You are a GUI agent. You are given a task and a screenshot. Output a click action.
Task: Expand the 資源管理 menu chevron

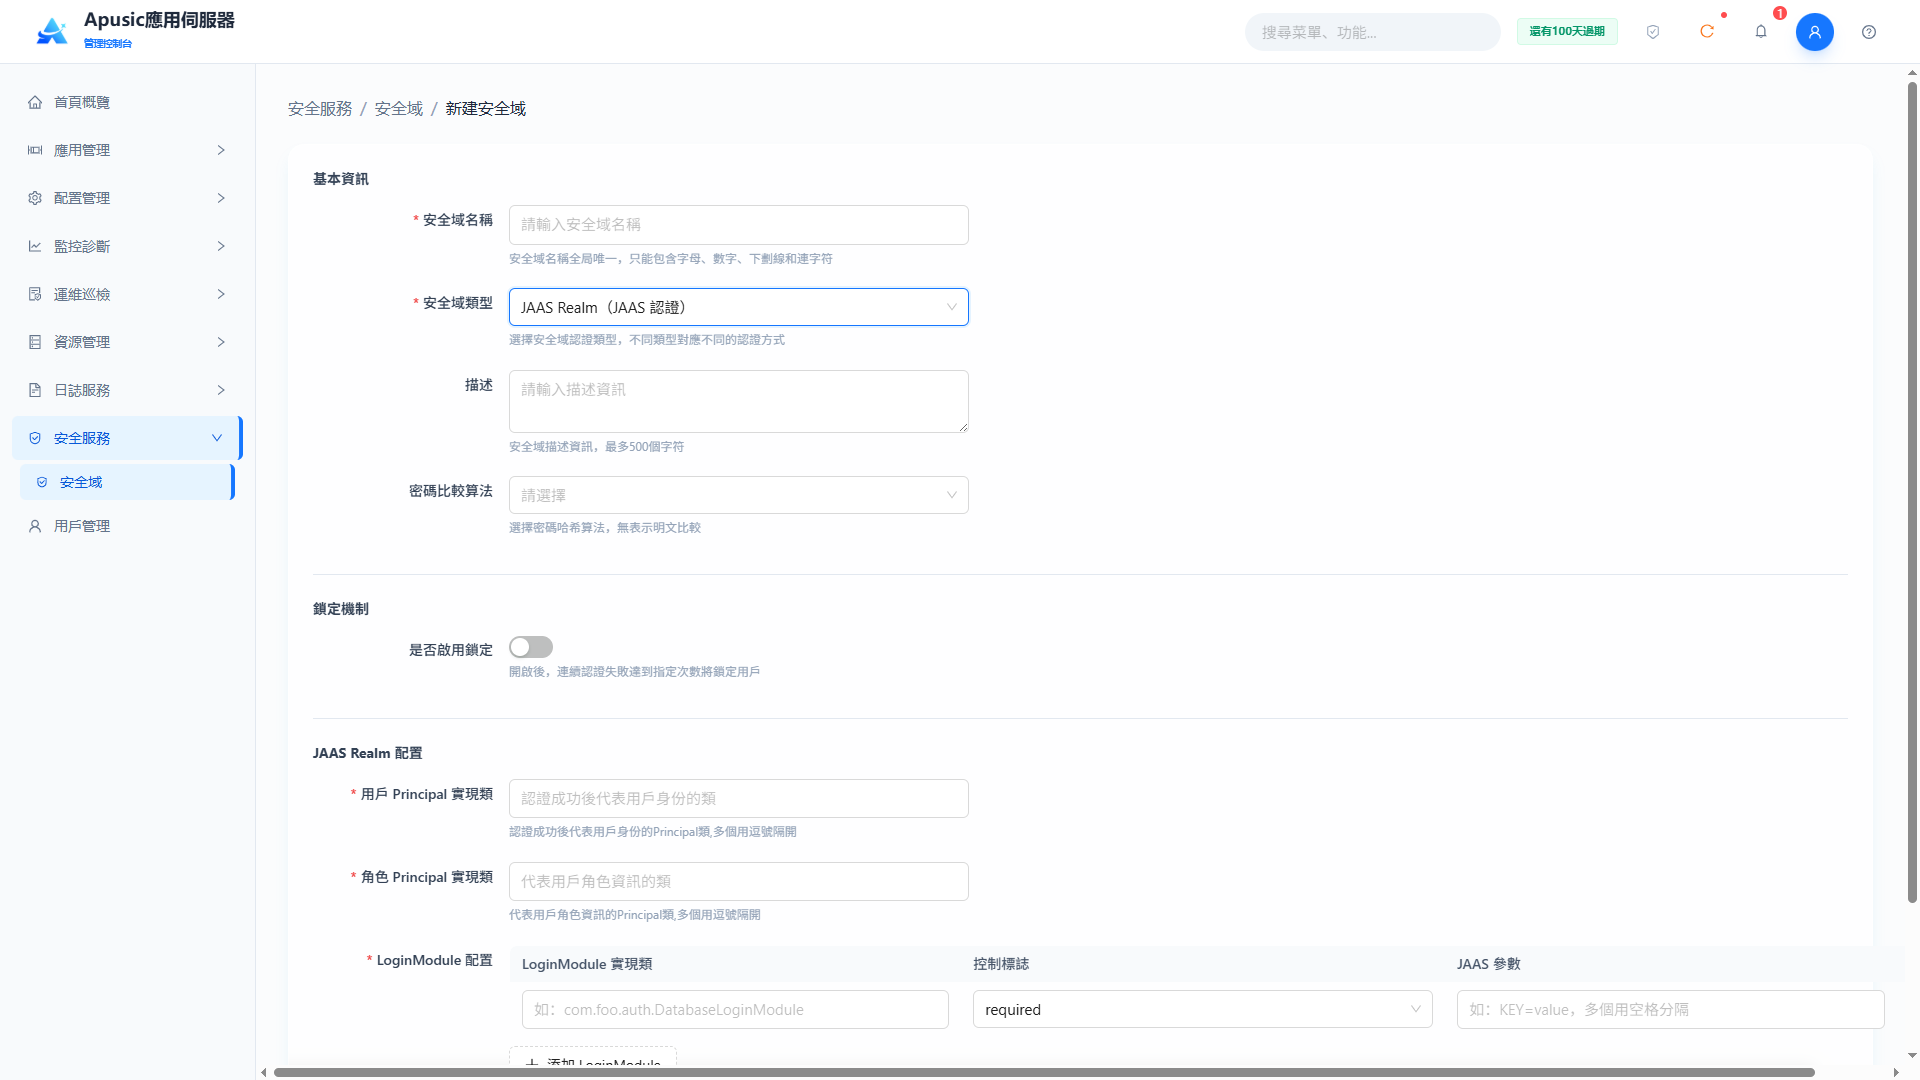(x=221, y=342)
